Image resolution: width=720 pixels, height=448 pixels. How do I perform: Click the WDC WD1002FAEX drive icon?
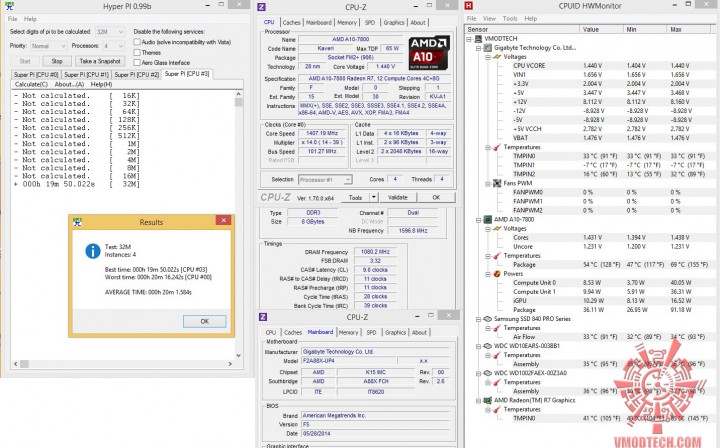488,373
